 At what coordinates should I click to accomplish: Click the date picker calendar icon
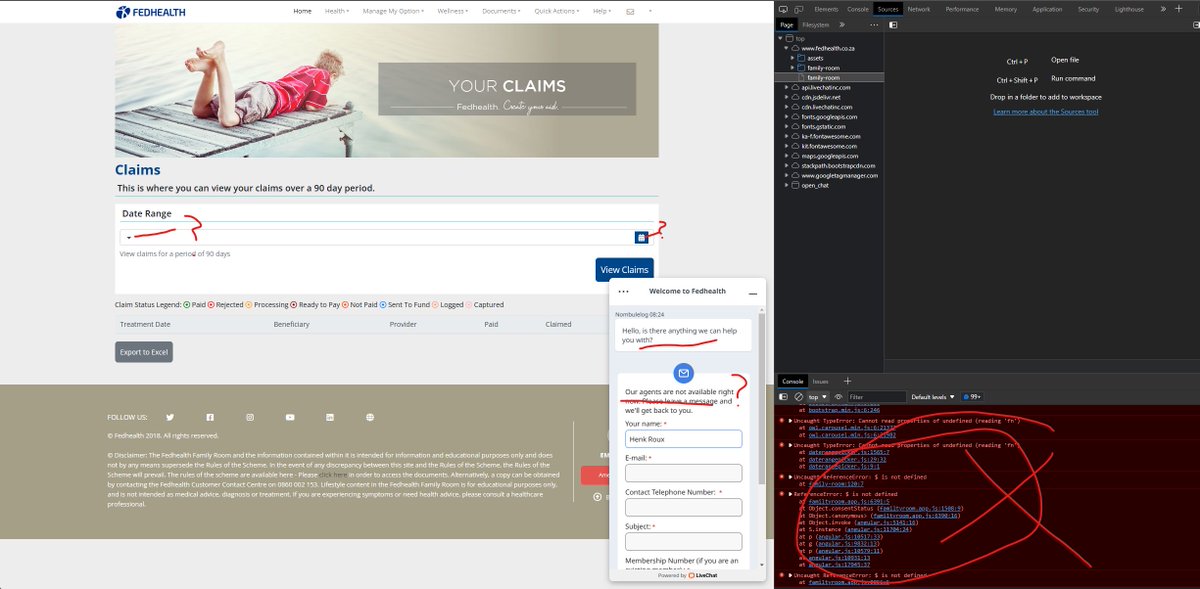tap(640, 235)
